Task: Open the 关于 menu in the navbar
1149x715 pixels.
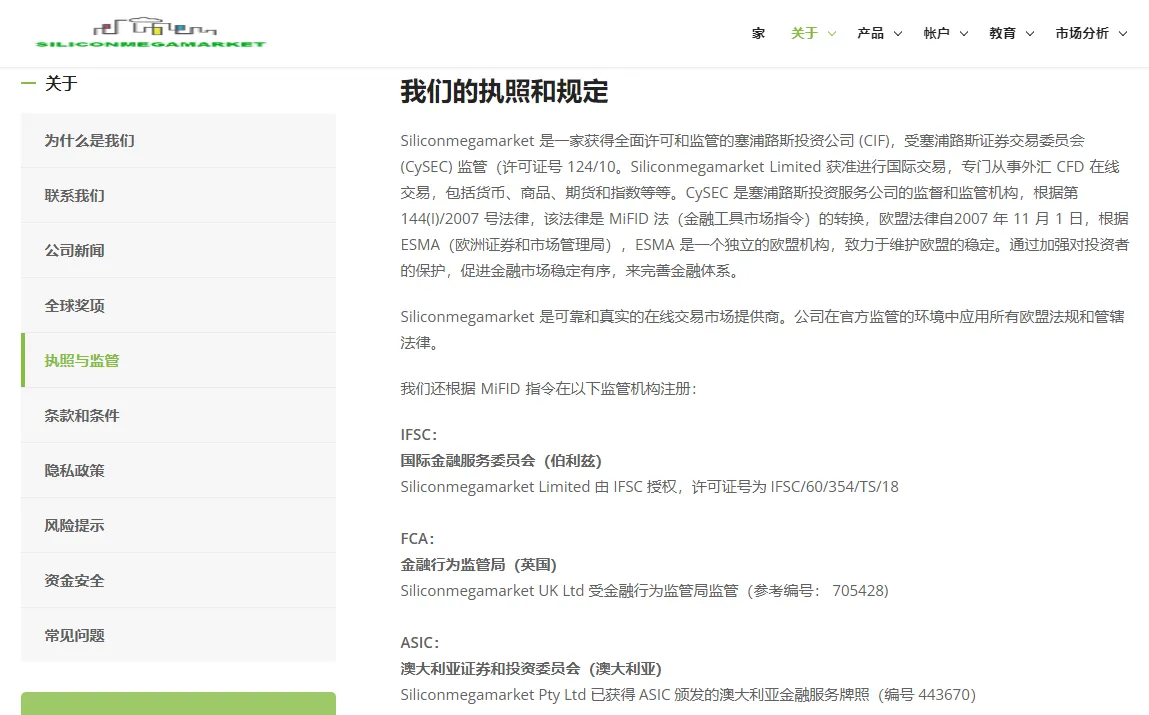Action: coord(804,33)
